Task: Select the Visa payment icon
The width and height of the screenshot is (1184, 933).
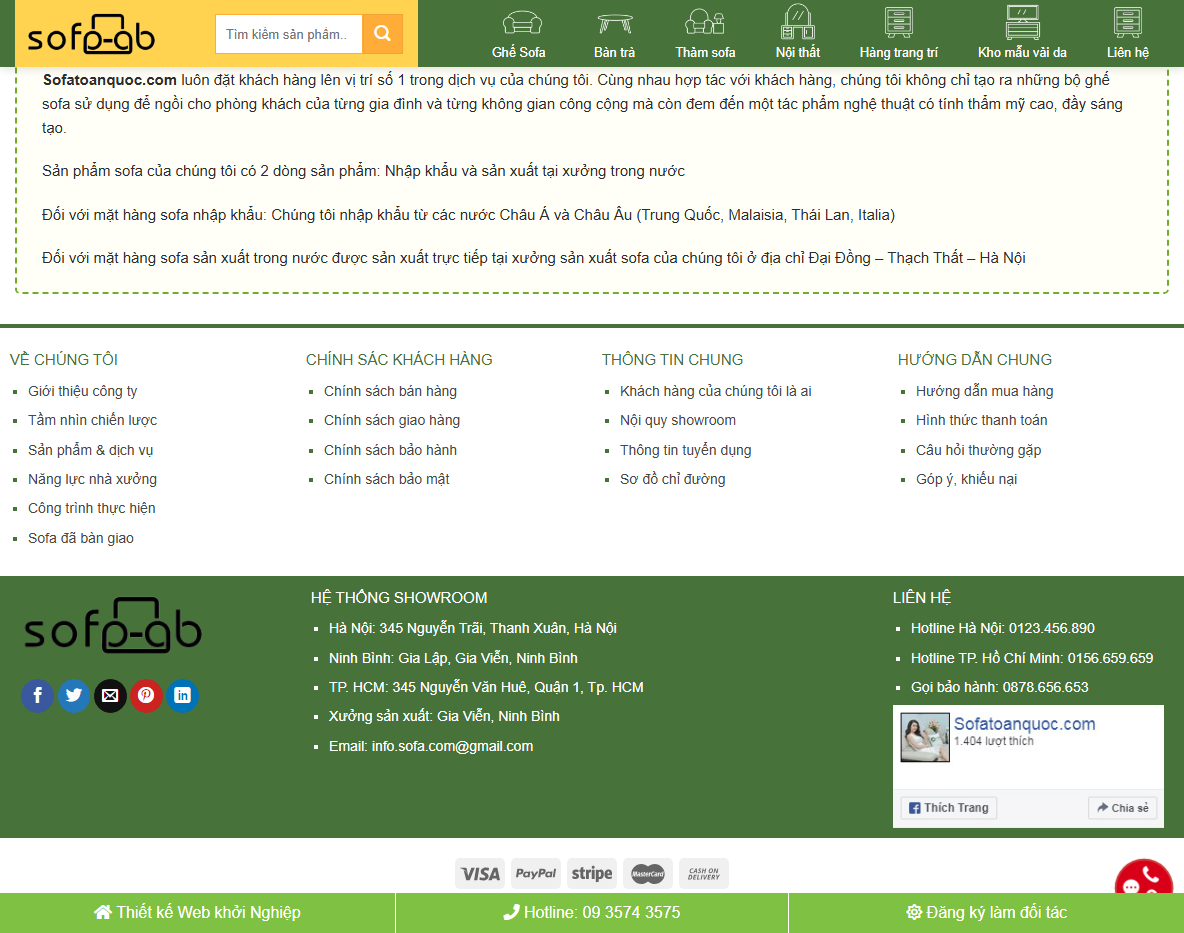Action: 480,873
